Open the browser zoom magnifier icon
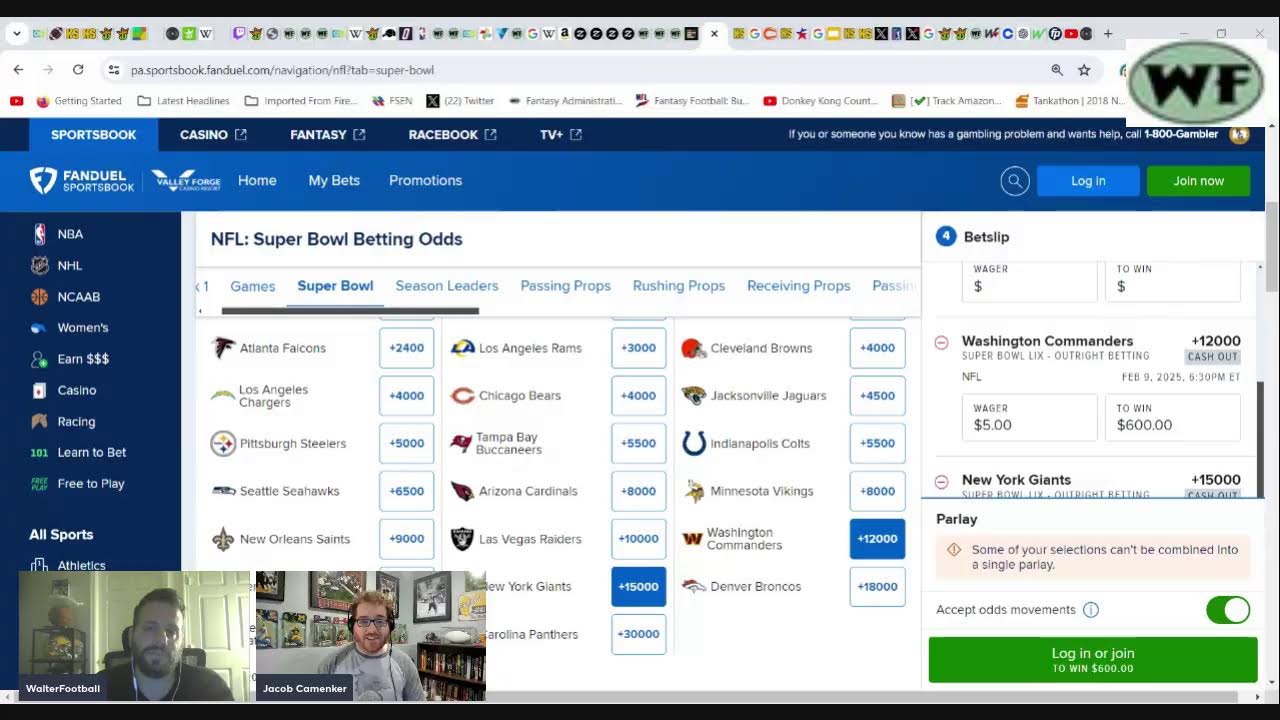1280x720 pixels. (1057, 70)
